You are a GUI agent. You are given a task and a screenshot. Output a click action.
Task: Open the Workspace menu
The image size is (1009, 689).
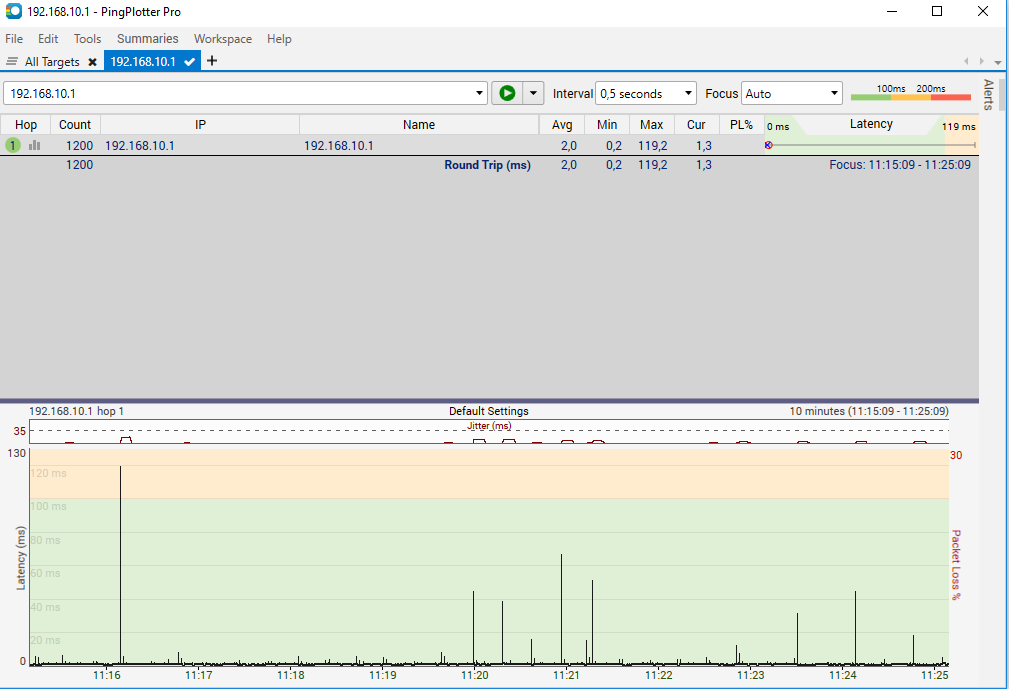tap(222, 39)
